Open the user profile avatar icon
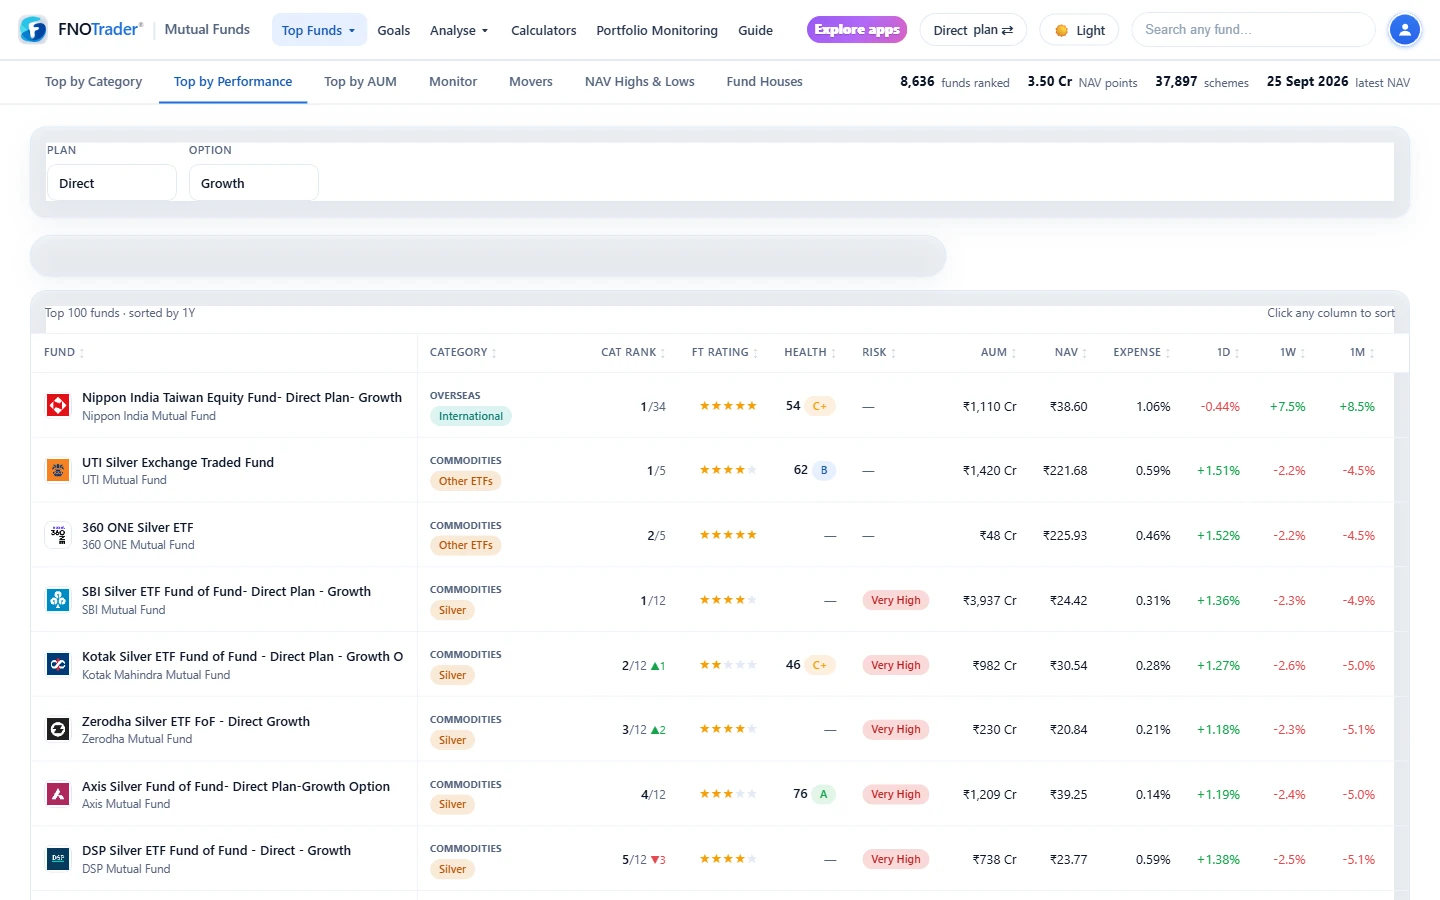This screenshot has width=1440, height=900. [x=1405, y=30]
